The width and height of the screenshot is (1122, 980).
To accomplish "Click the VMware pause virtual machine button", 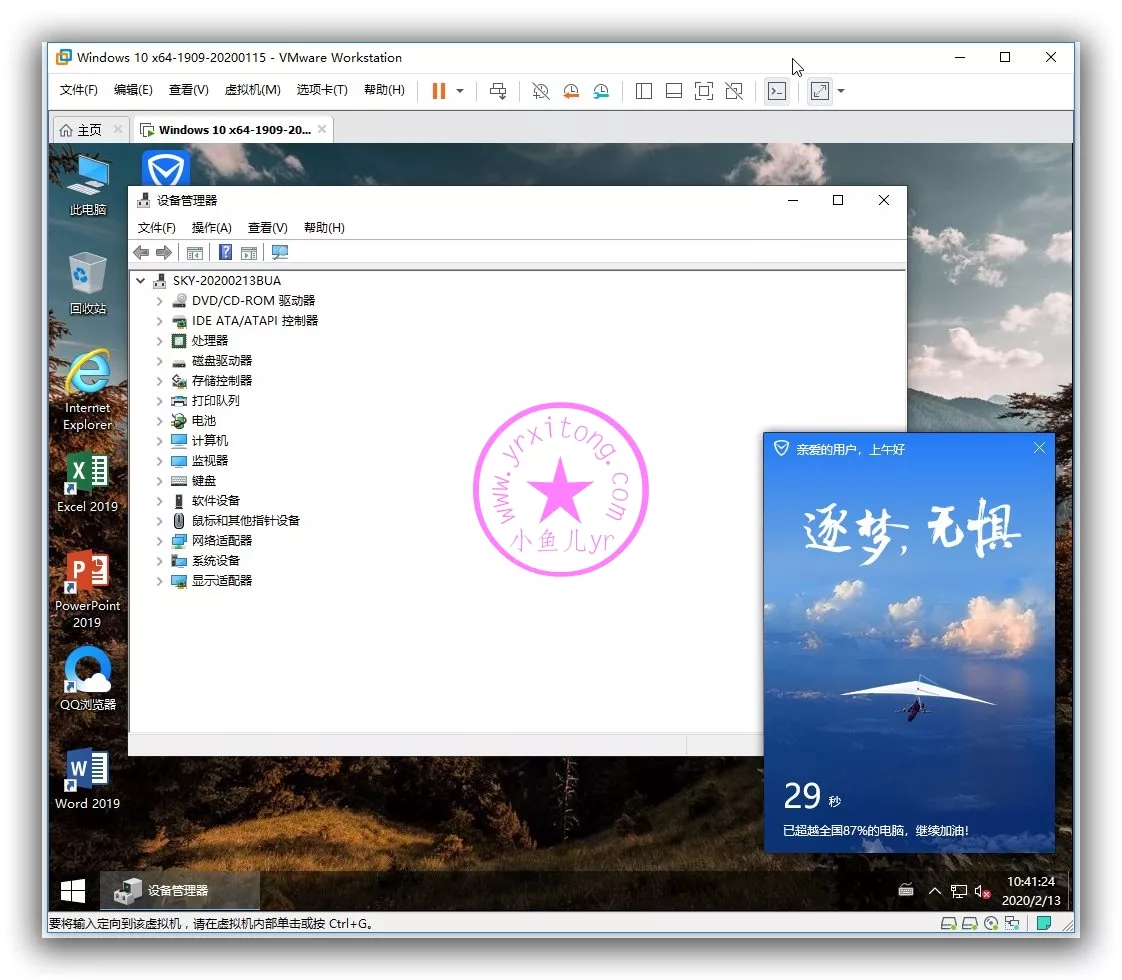I will pos(438,91).
